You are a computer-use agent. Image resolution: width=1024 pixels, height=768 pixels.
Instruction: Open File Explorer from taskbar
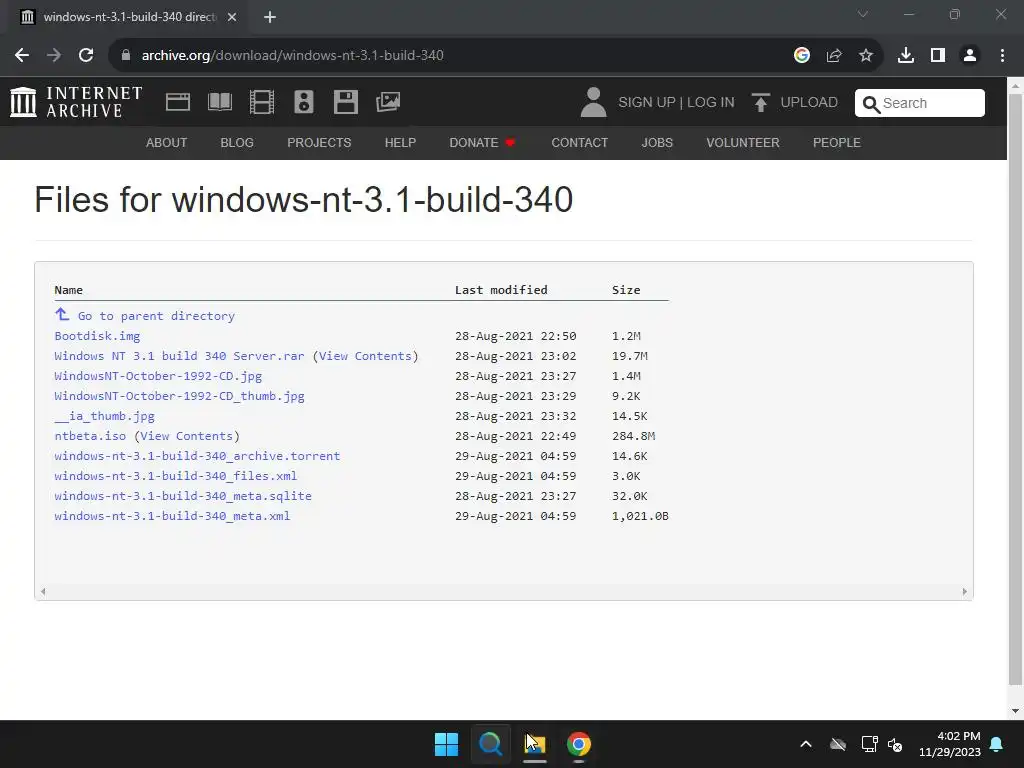coord(535,744)
